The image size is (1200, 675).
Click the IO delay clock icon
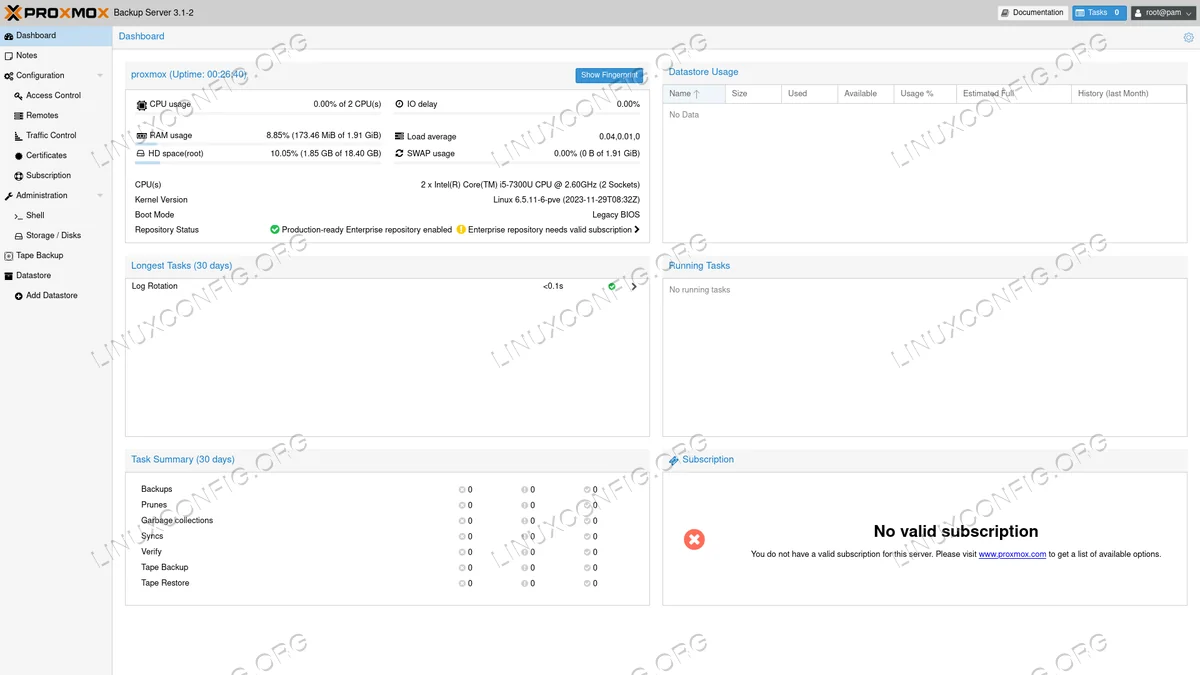click(x=399, y=104)
